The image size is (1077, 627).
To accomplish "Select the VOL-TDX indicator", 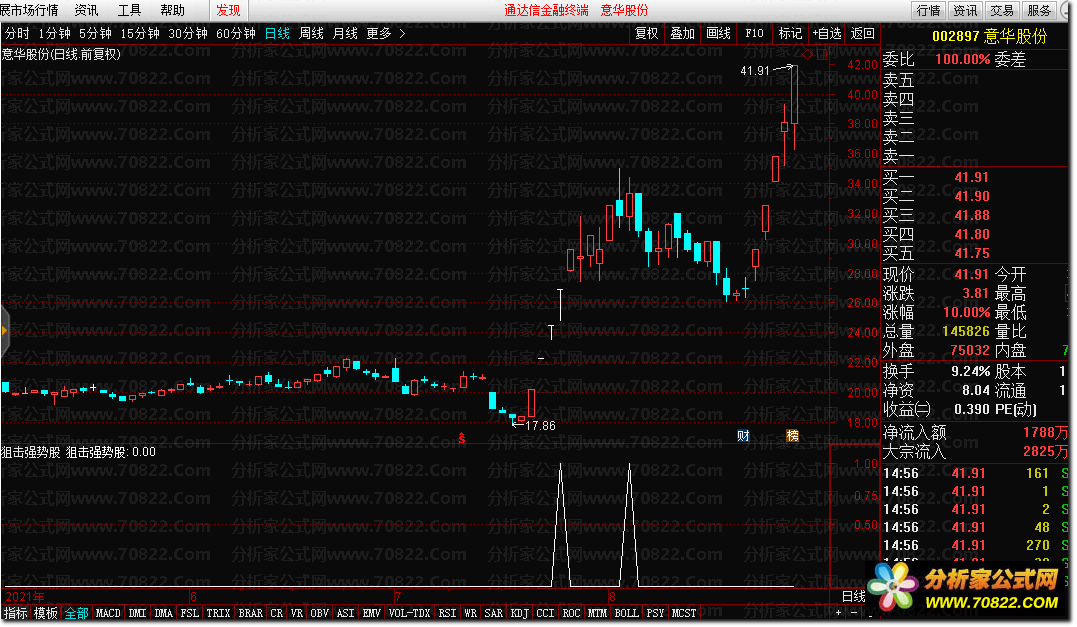I will 409,613.
